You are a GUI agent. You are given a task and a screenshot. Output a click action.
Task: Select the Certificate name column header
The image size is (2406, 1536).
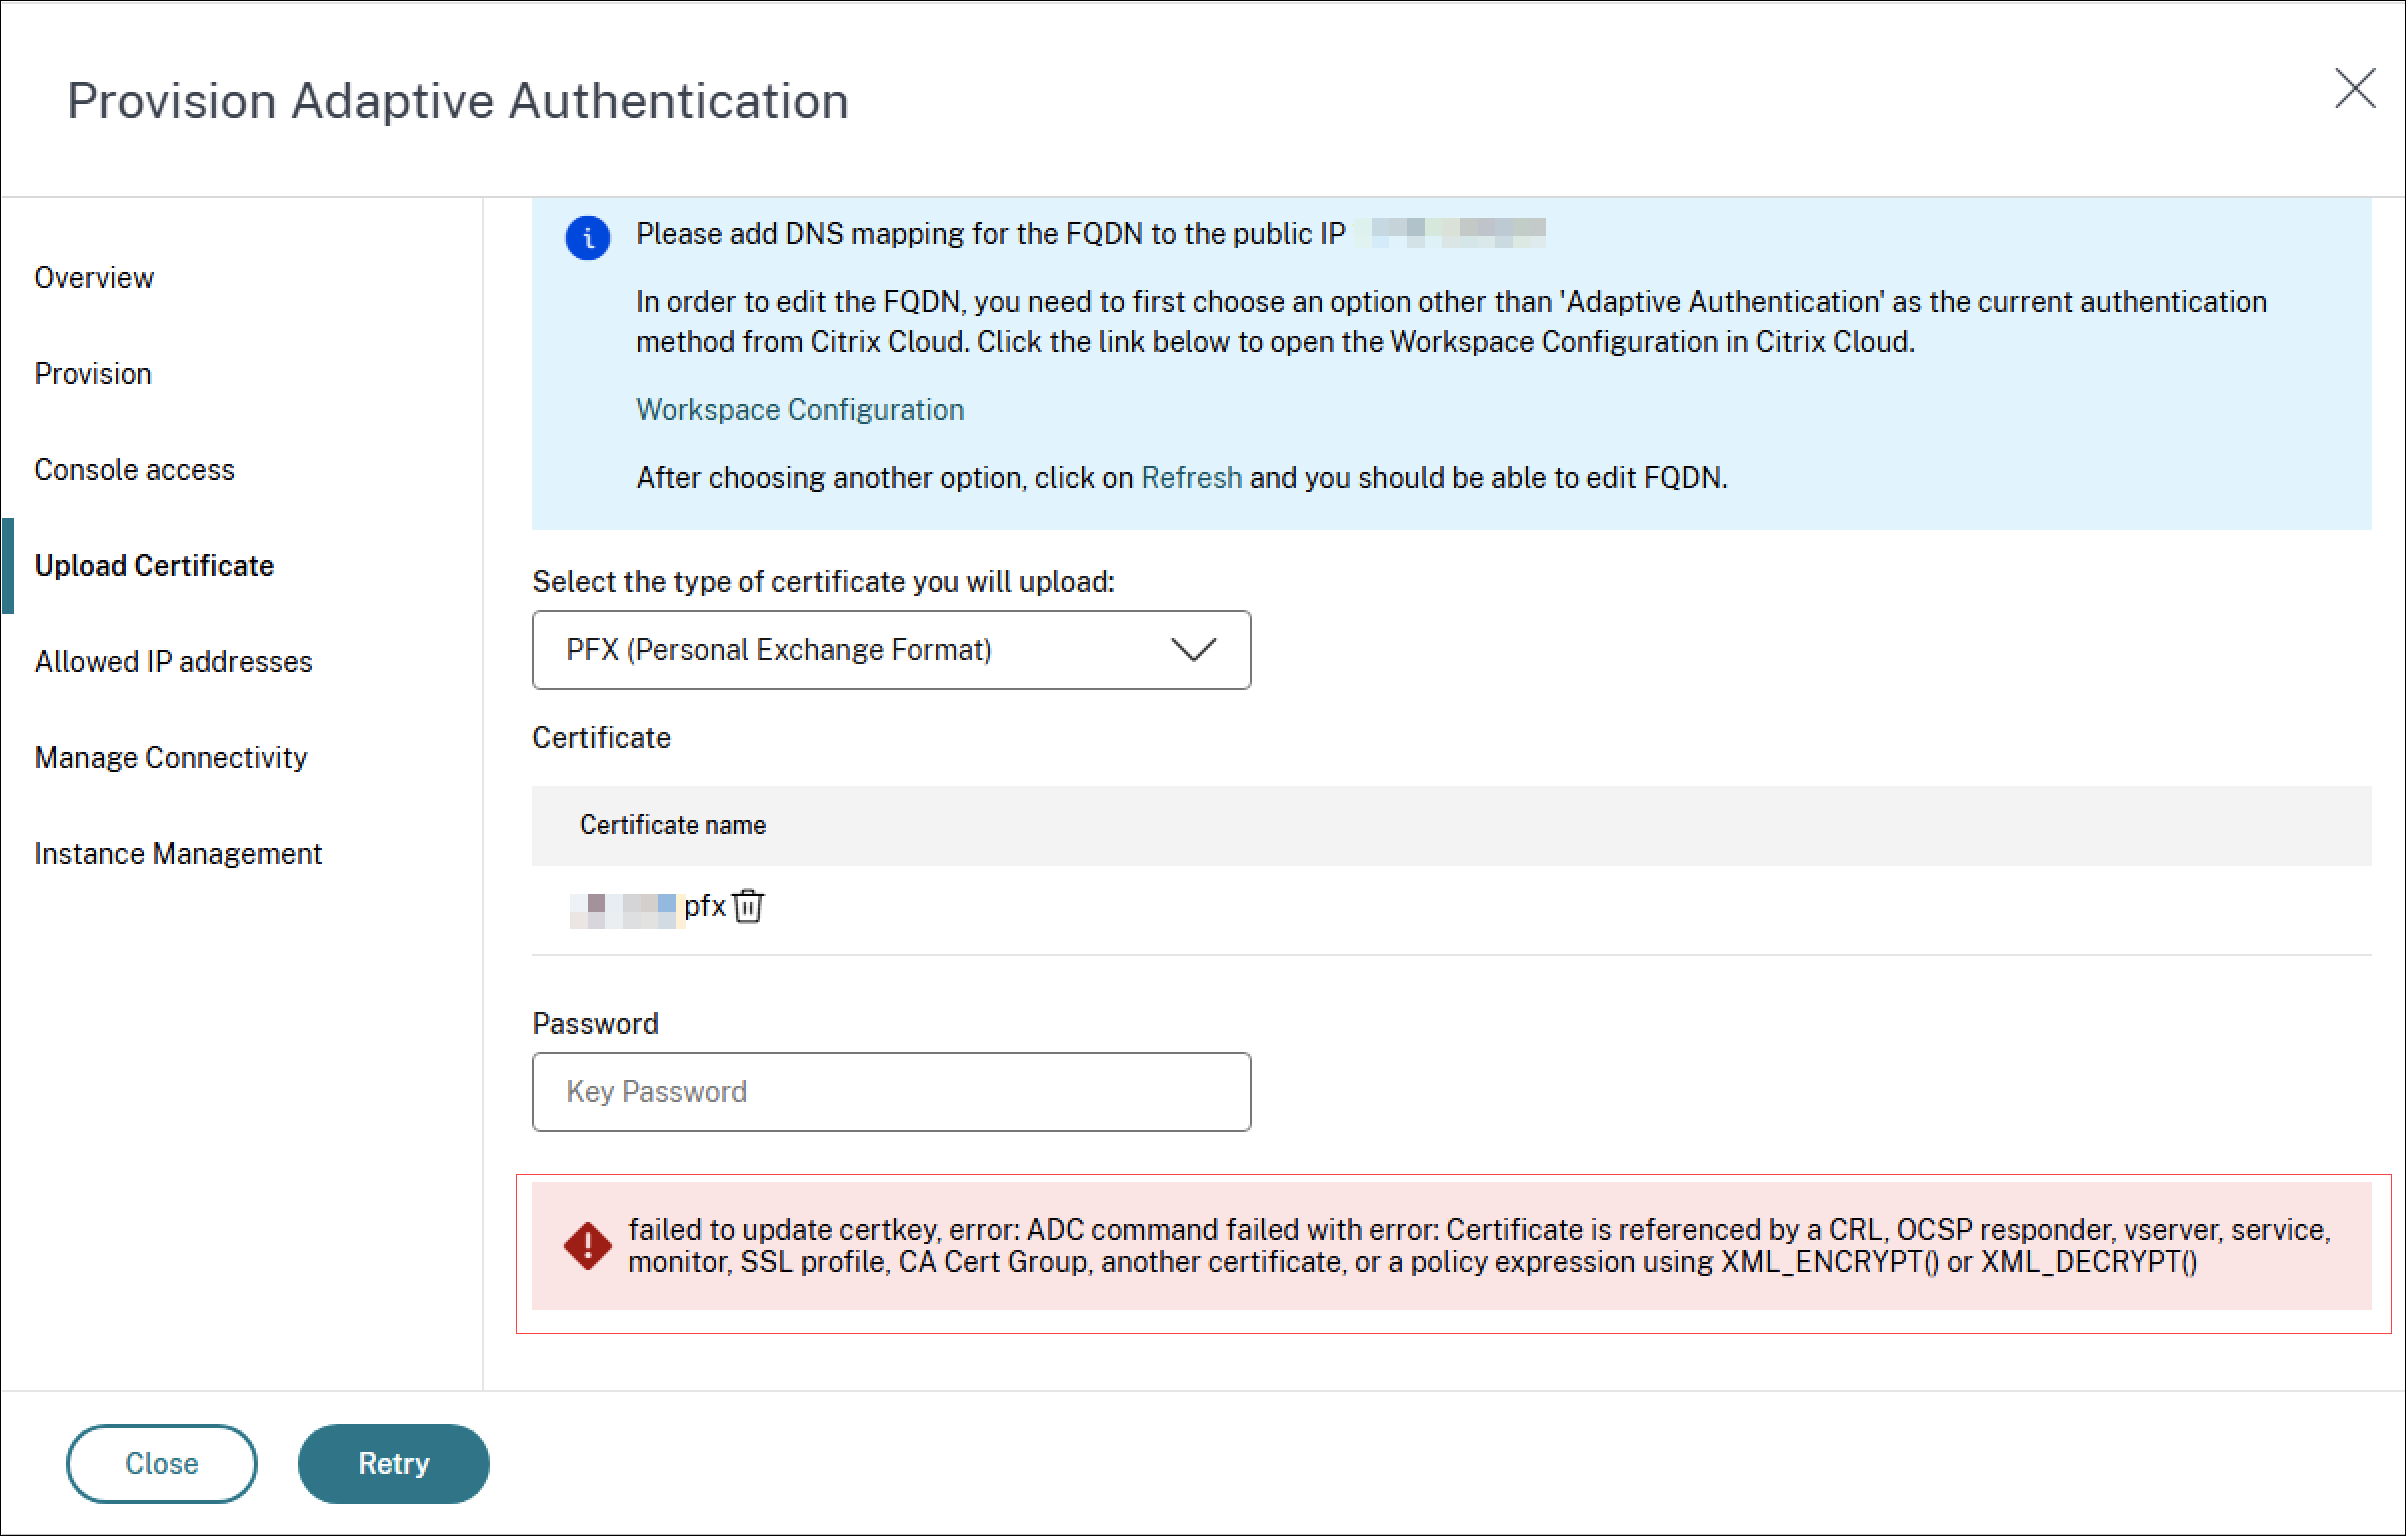[x=672, y=825]
